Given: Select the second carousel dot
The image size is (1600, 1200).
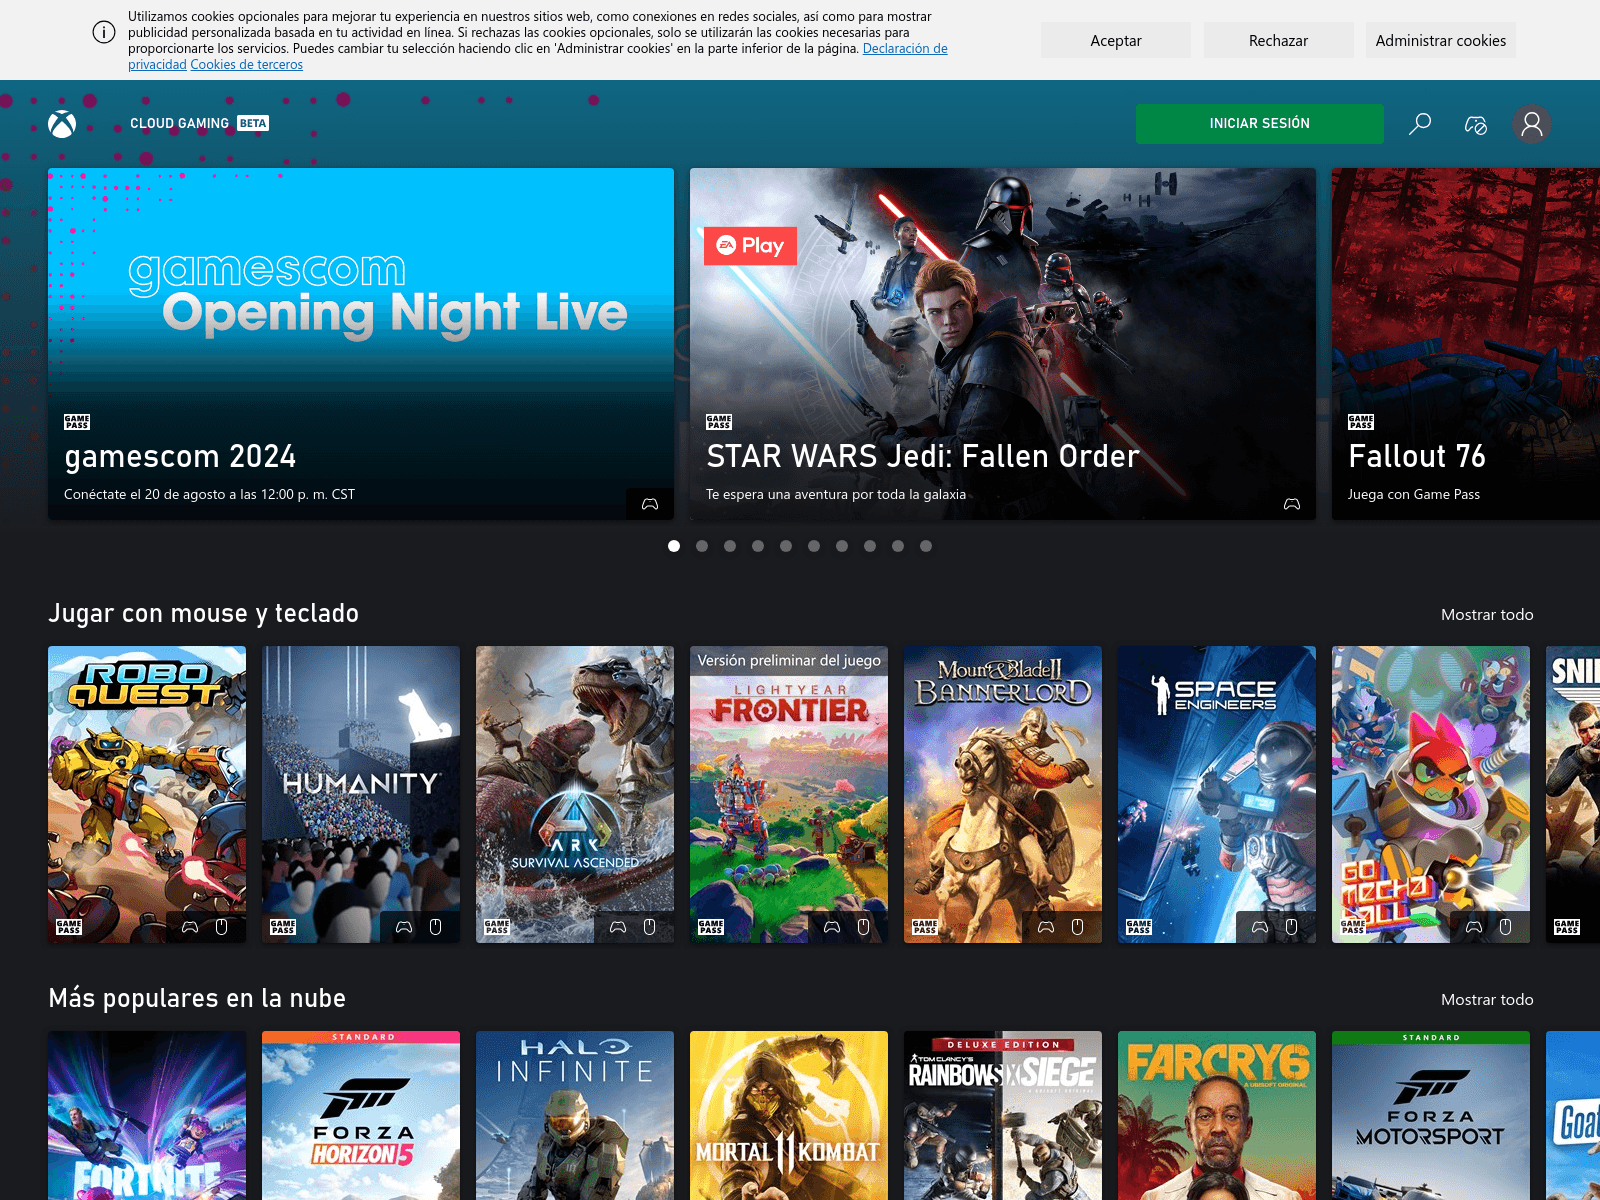Looking at the screenshot, I should [702, 546].
